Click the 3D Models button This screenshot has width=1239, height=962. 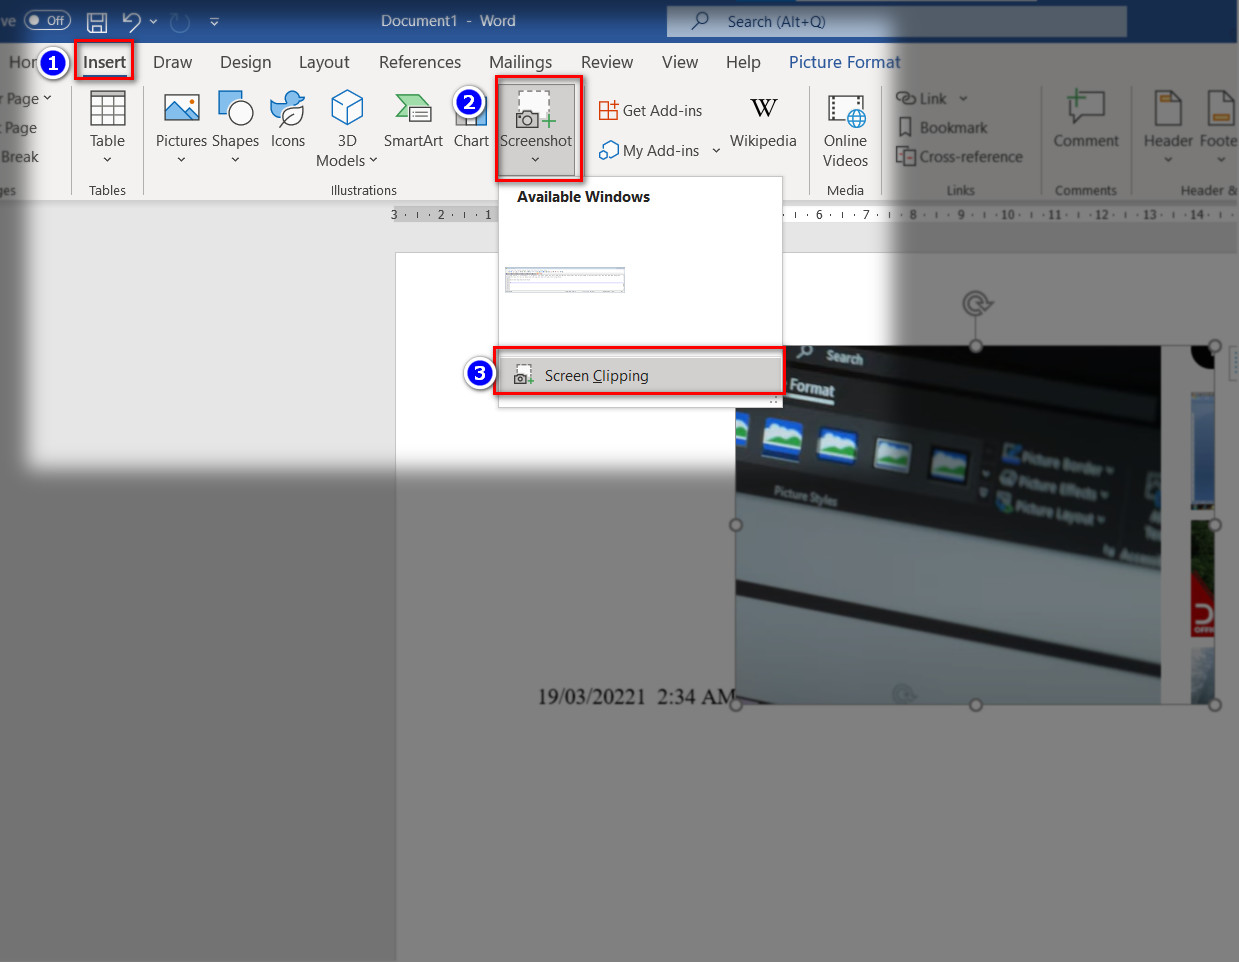coord(347,129)
